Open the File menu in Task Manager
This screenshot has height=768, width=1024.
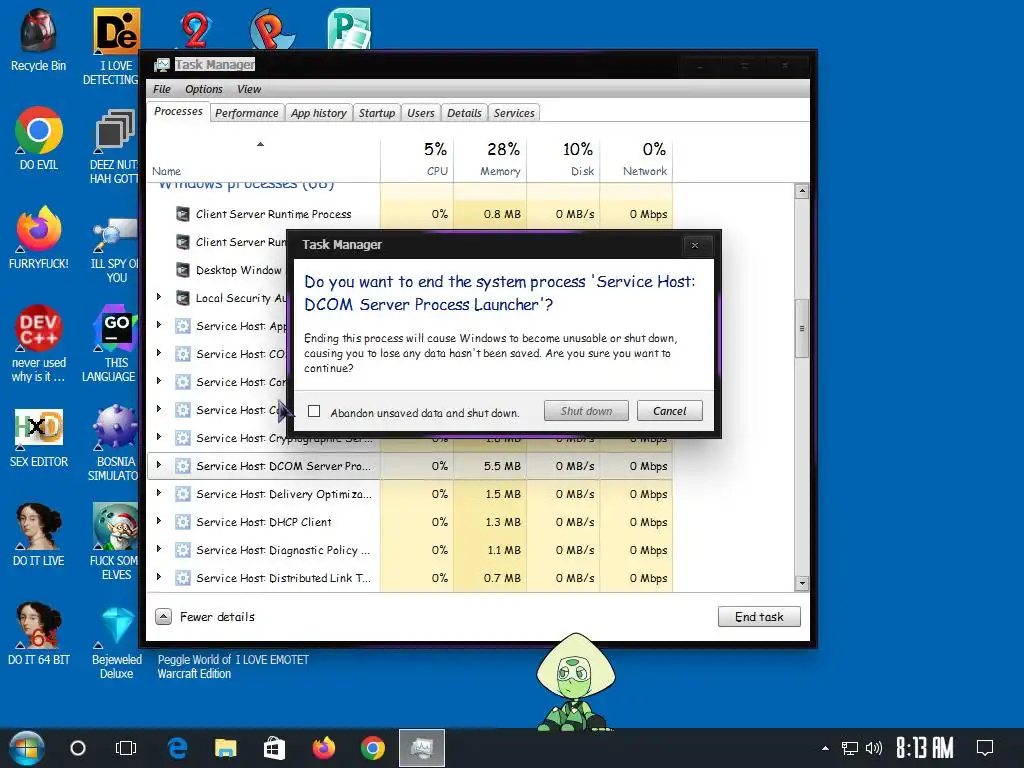click(161, 89)
